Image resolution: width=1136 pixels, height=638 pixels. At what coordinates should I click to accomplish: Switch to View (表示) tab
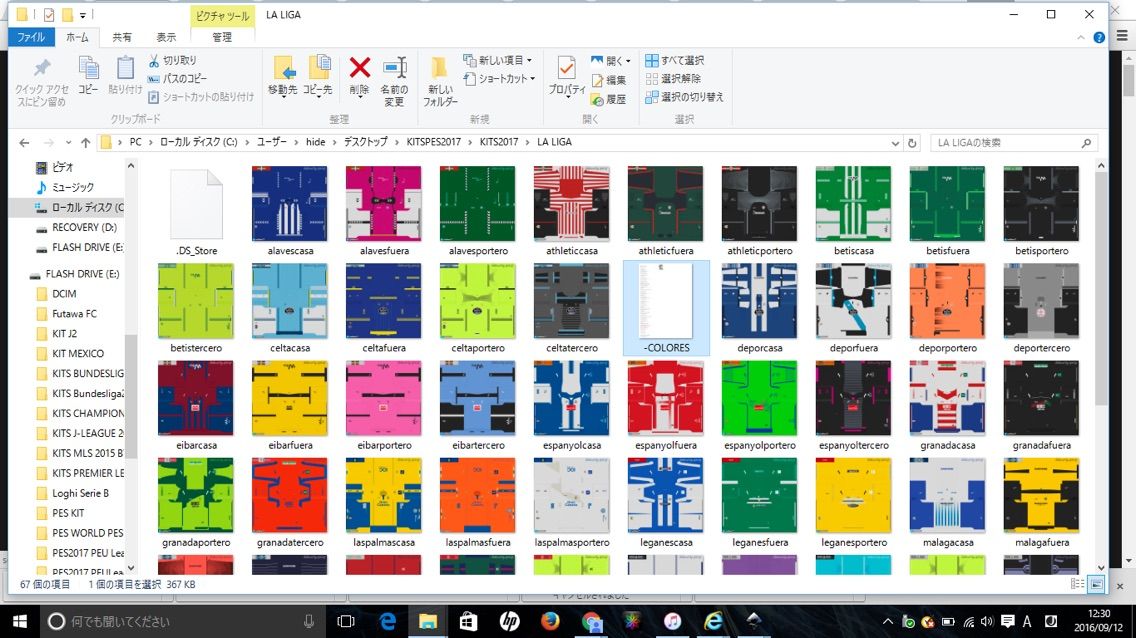[x=166, y=37]
